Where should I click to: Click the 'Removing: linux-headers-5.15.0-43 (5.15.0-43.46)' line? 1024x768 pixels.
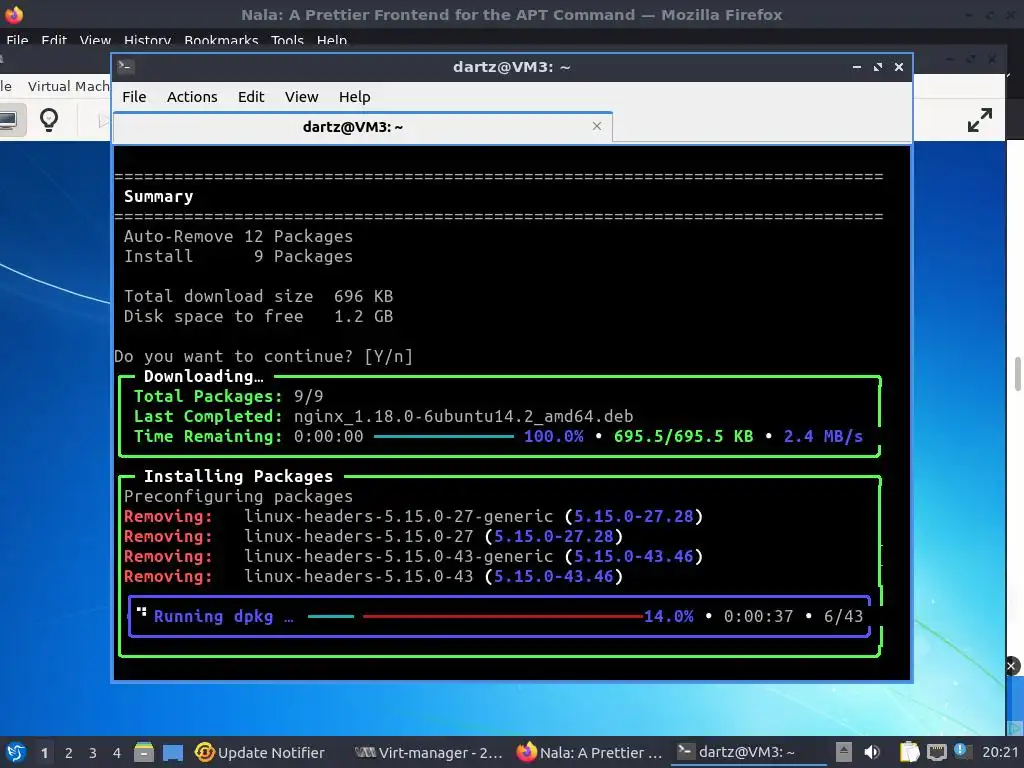(x=374, y=577)
